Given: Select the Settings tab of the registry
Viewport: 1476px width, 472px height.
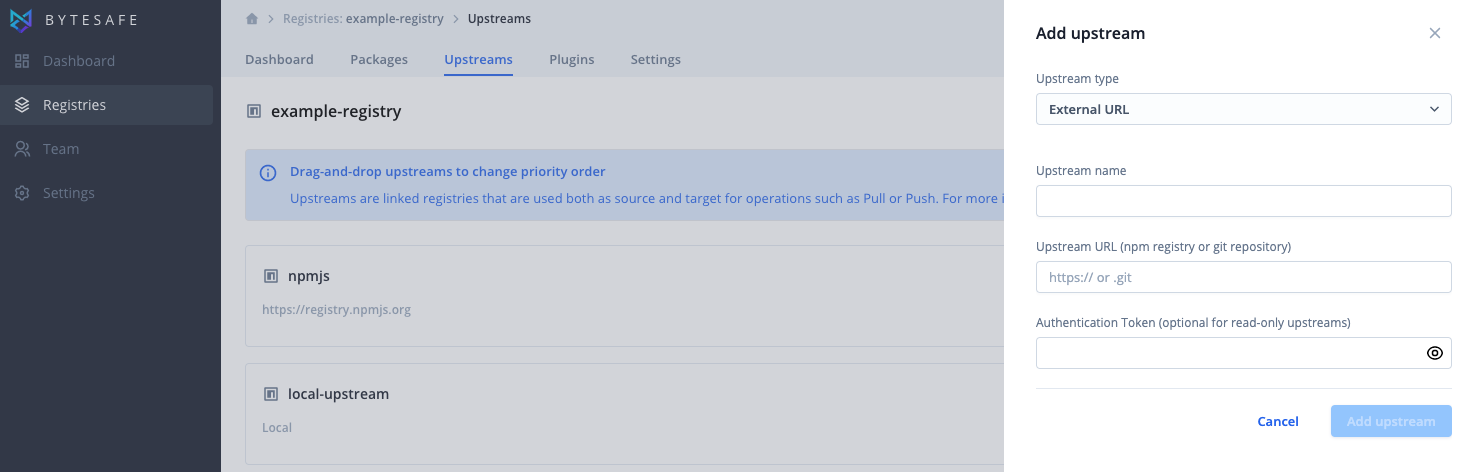Looking at the screenshot, I should 656,60.
